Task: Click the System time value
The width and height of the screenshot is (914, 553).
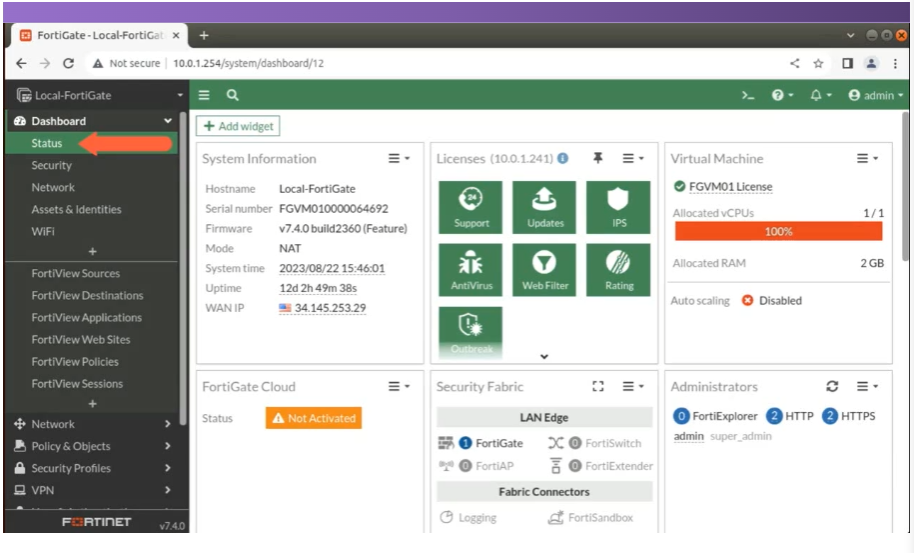Action: 332,268
